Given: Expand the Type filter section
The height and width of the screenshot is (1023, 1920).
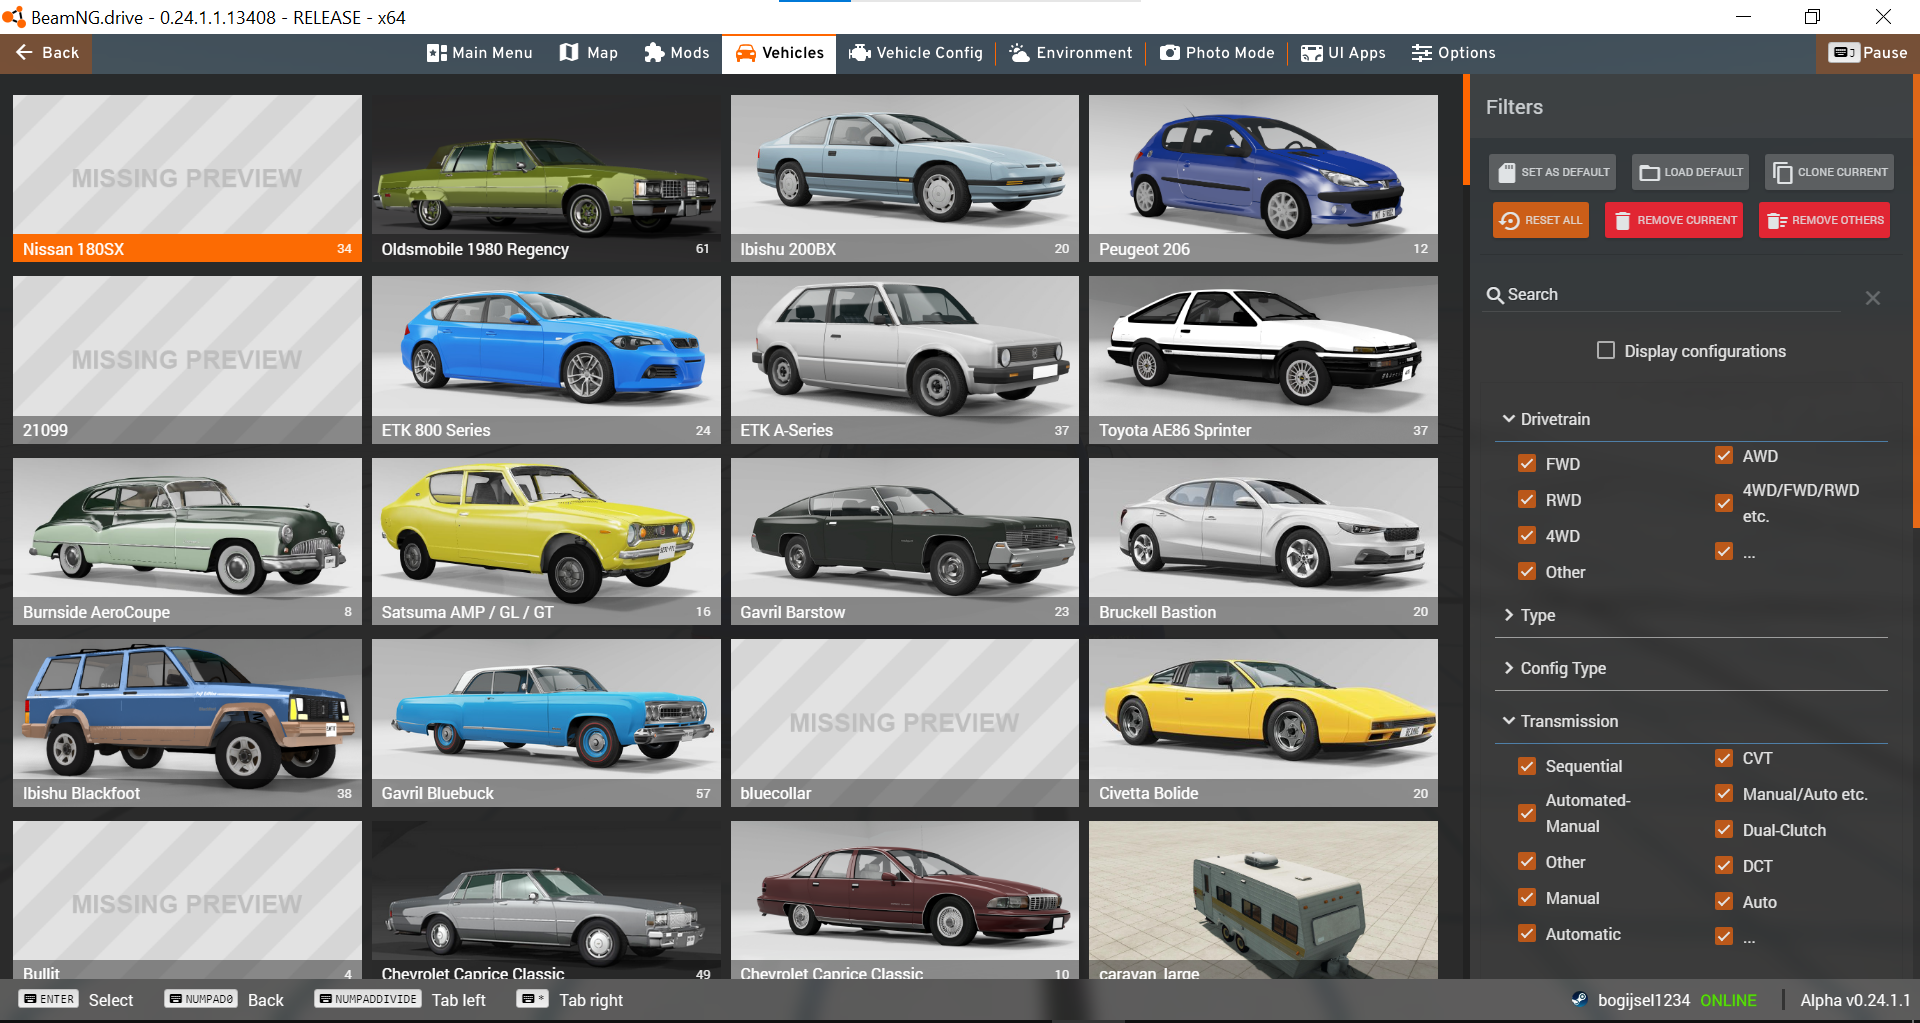Looking at the screenshot, I should tap(1530, 615).
